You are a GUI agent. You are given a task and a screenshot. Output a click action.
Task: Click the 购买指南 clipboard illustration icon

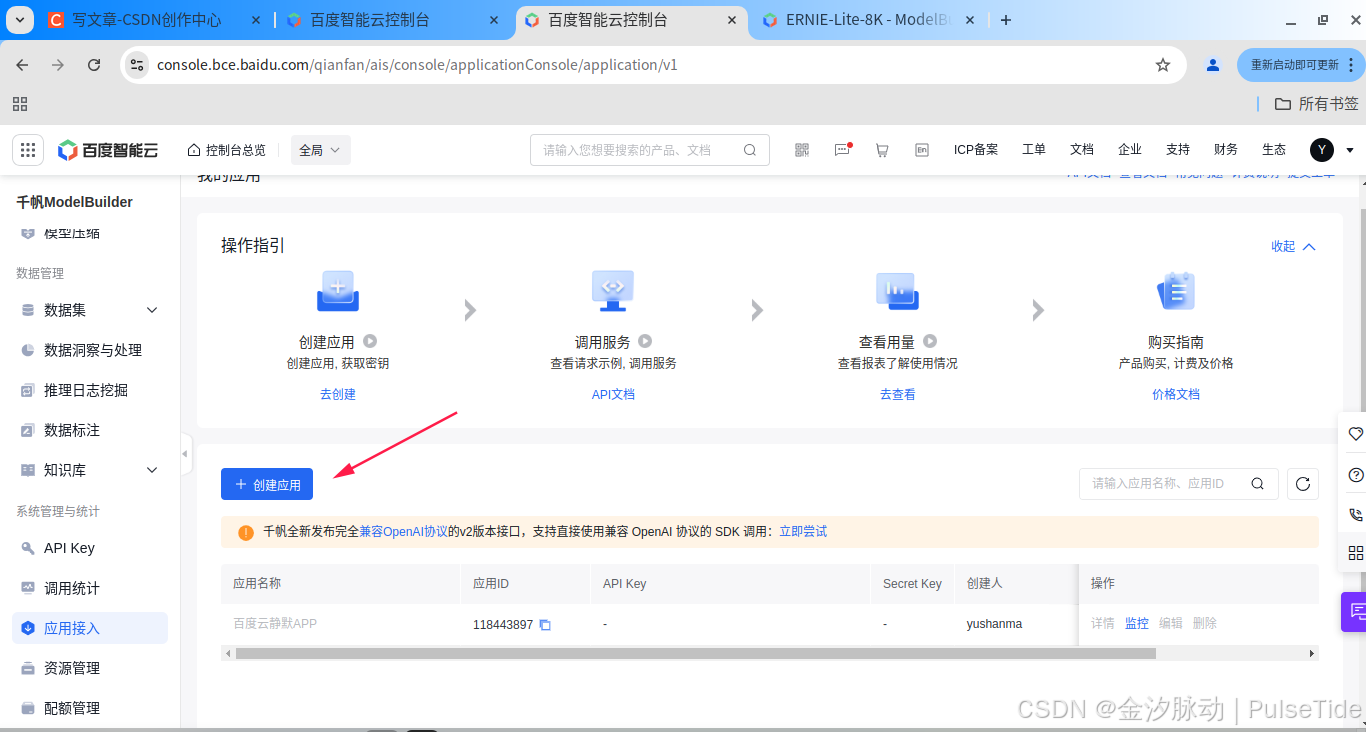(1176, 291)
